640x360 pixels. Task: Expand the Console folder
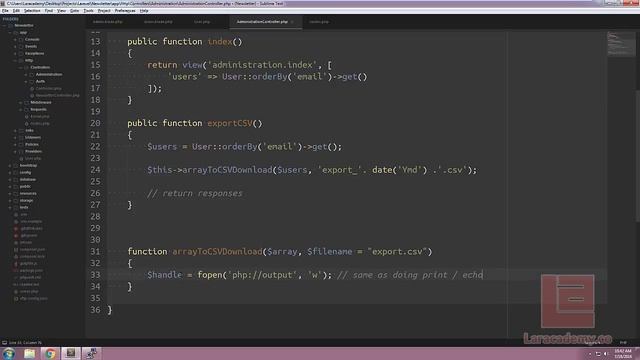tap(16, 40)
